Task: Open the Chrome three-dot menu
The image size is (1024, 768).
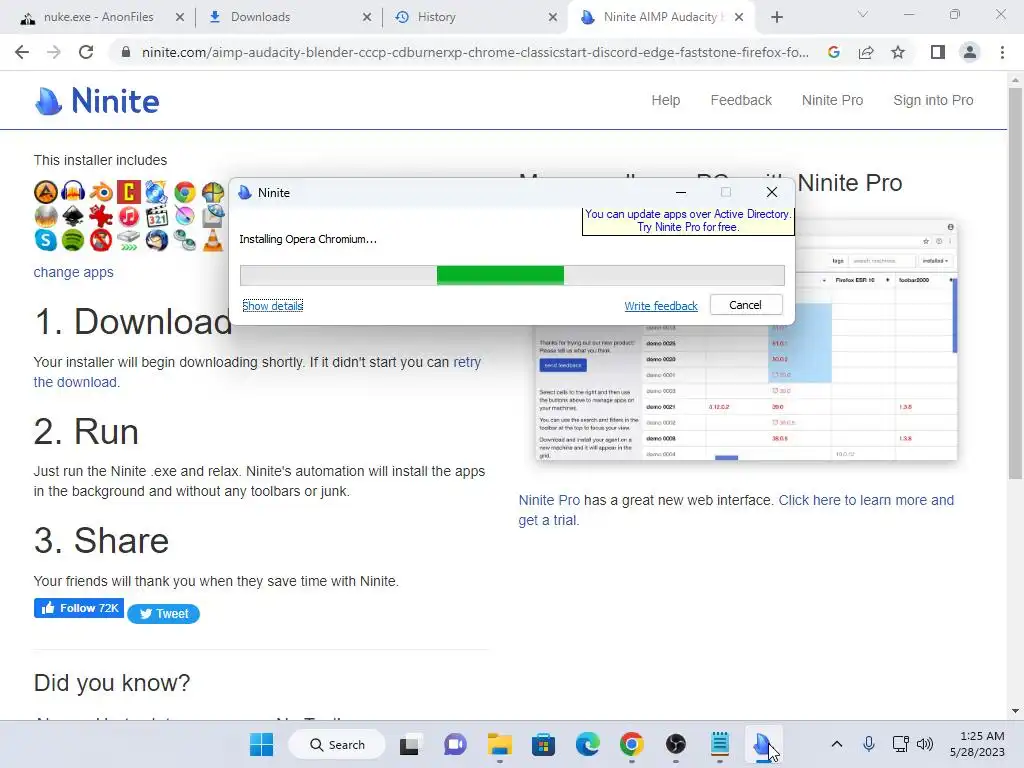Action: click(x=1002, y=52)
